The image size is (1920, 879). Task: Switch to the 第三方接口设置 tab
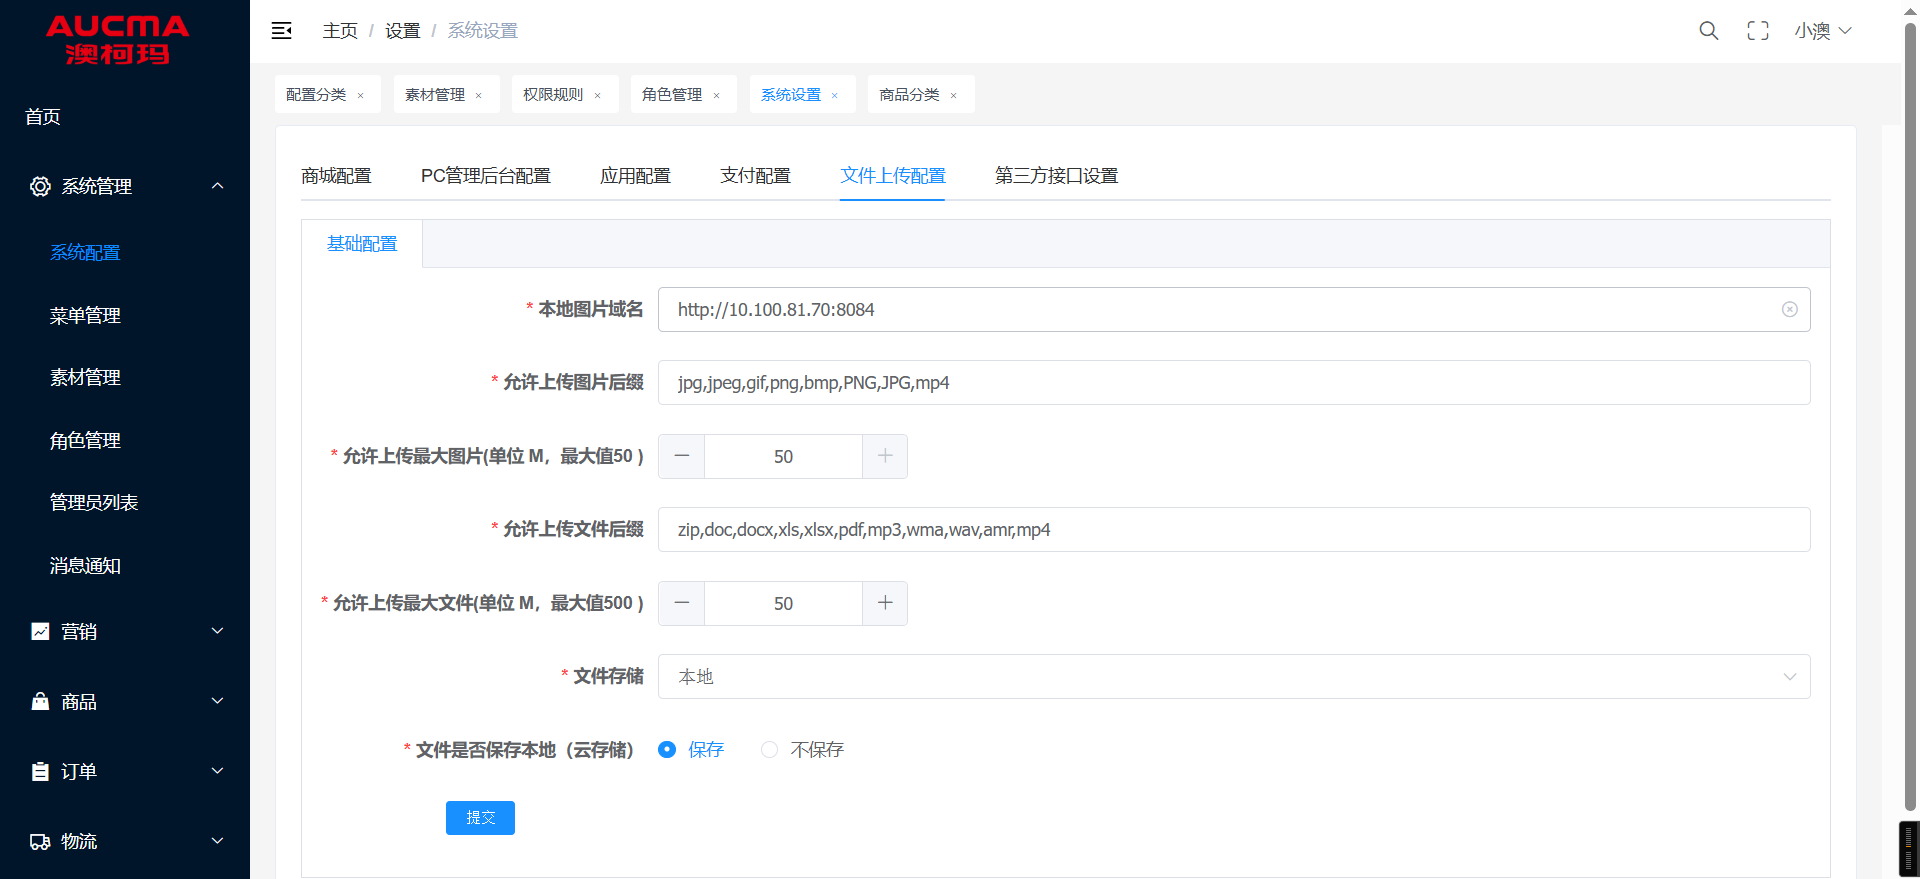1056,176
